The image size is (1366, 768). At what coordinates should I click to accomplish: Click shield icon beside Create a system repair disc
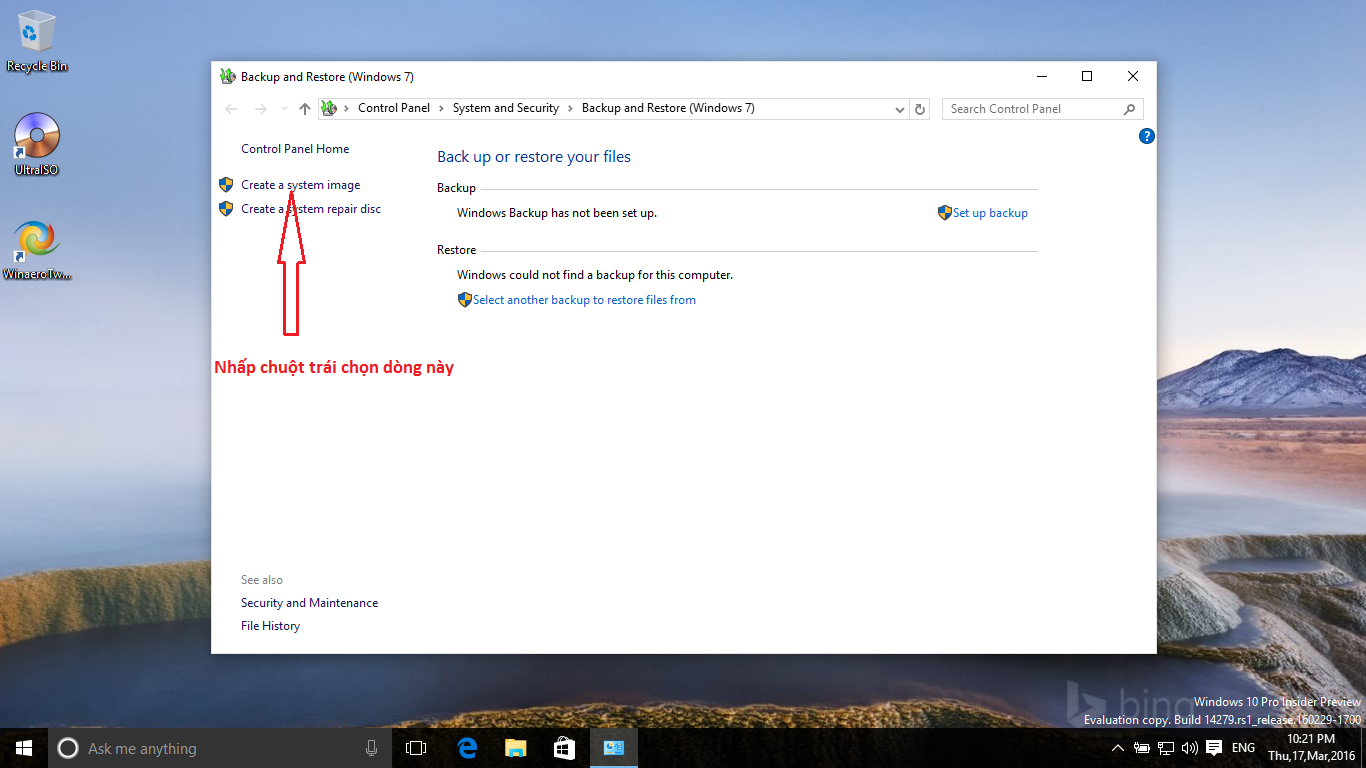click(226, 209)
